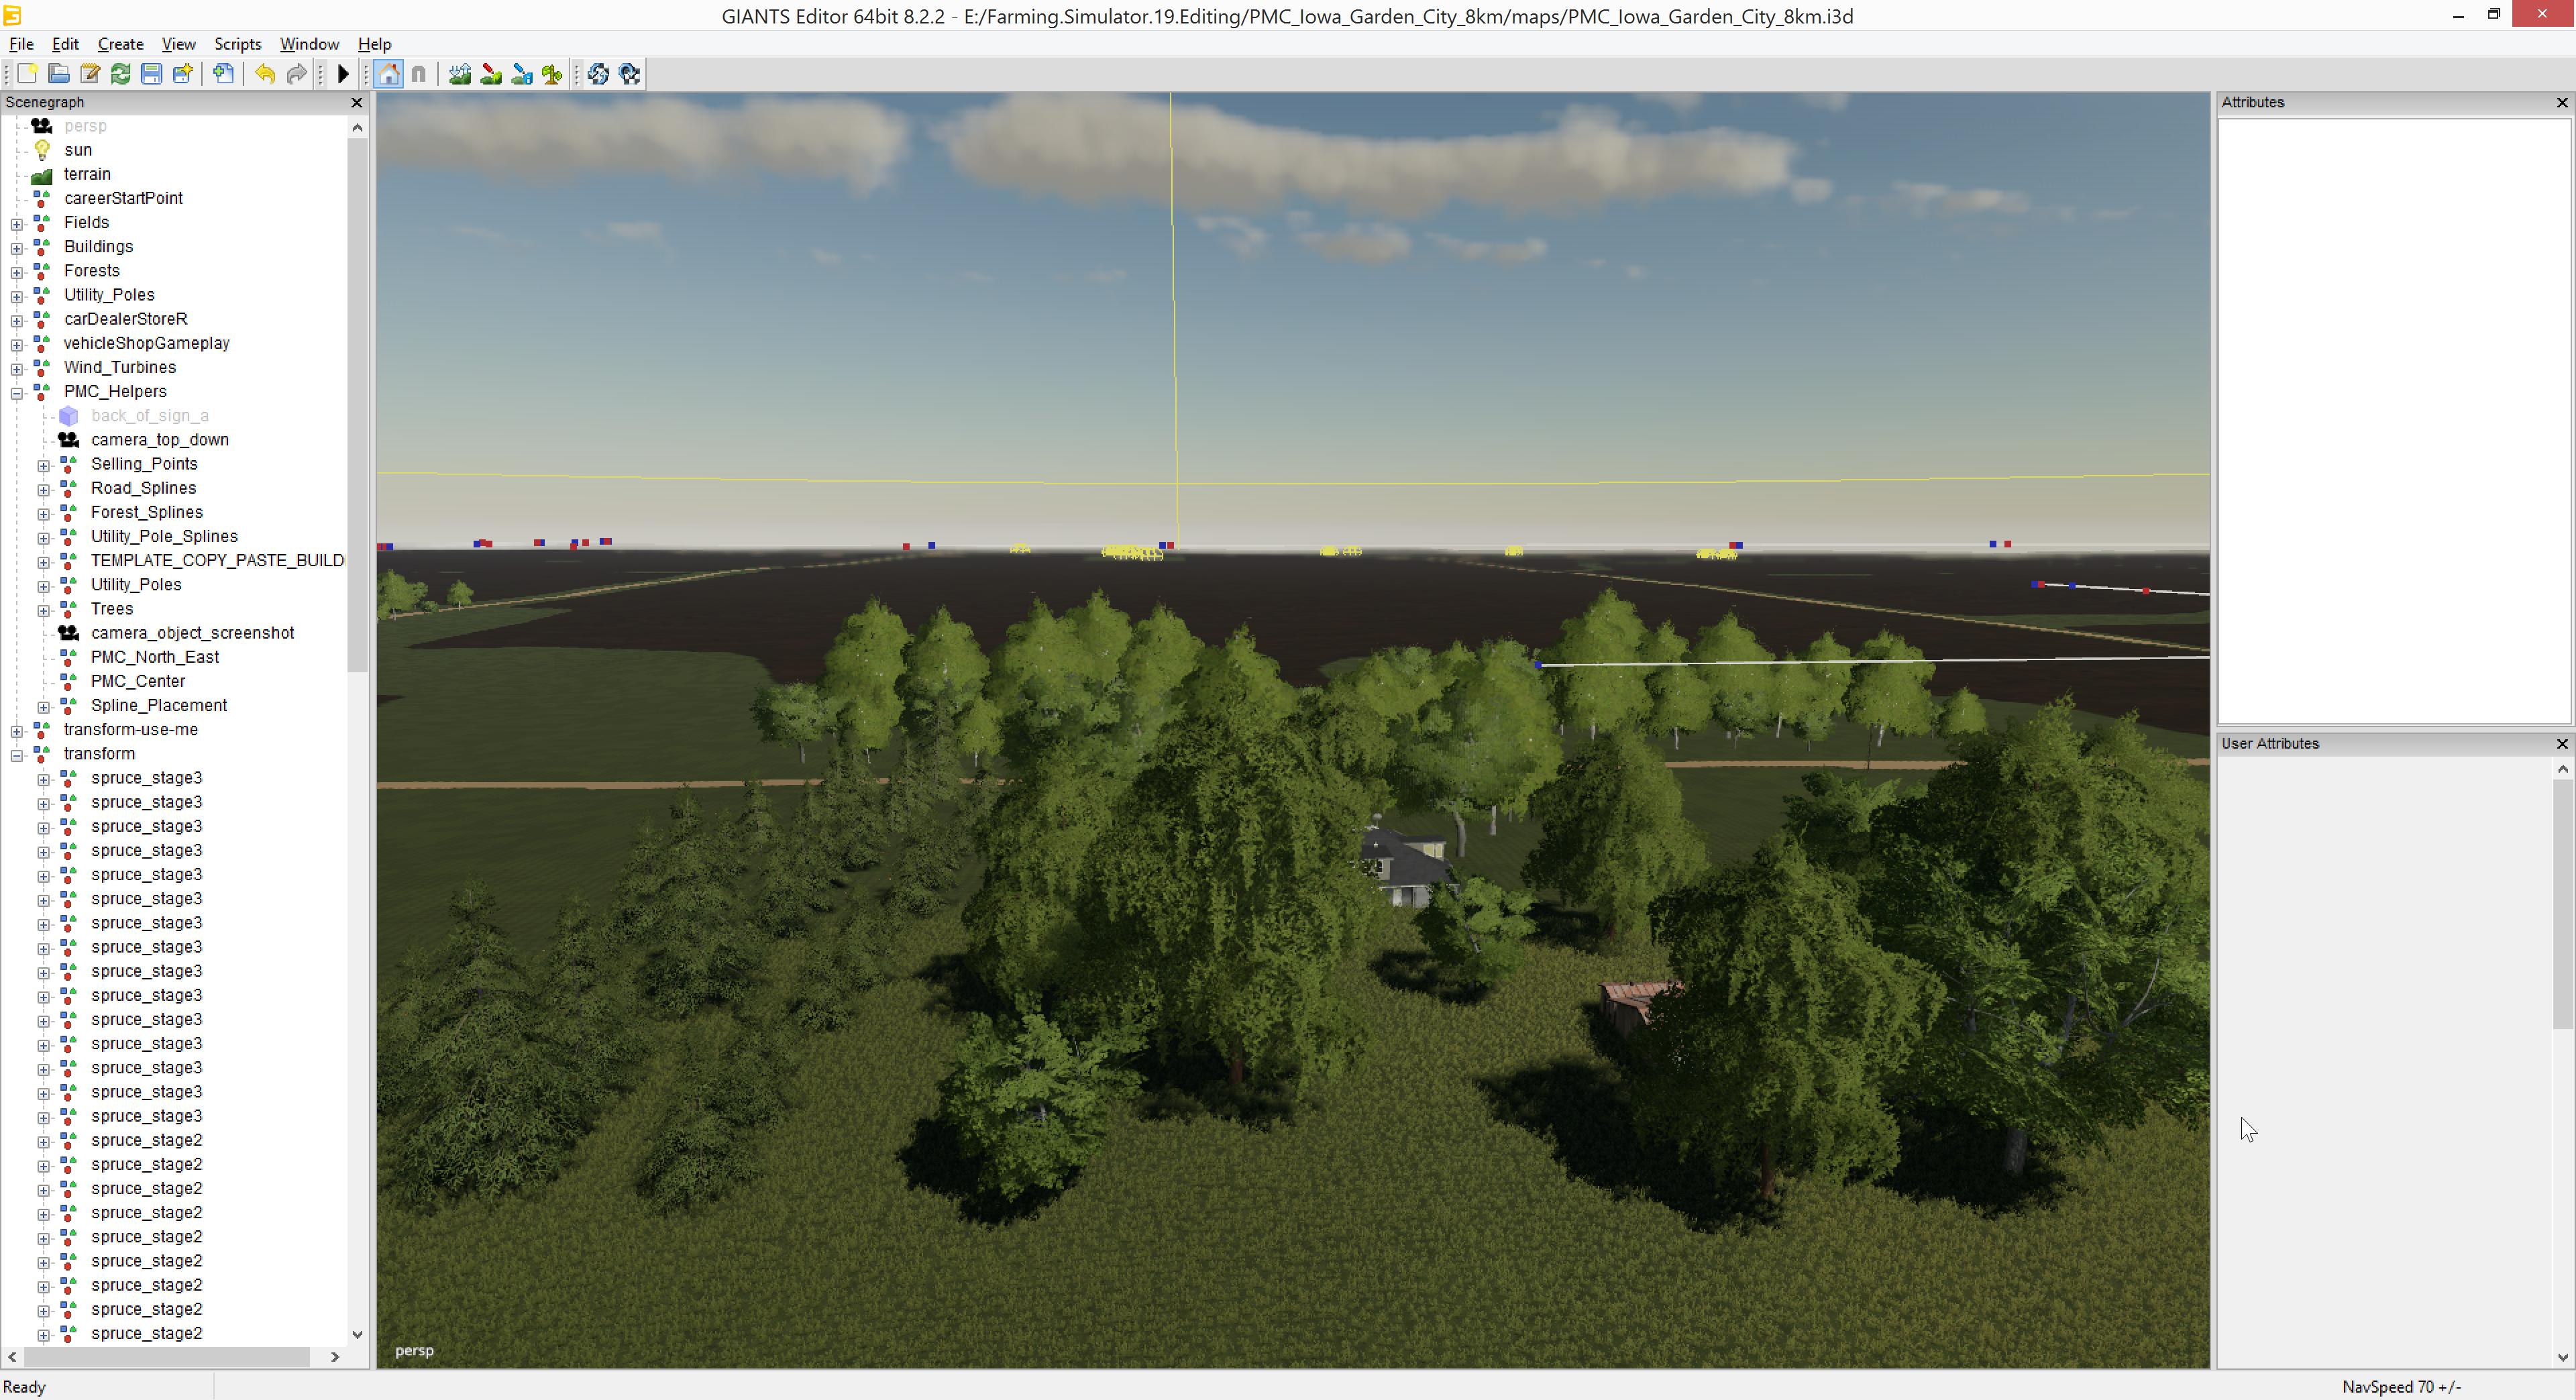Click the notepad-with-pencil toolbar icon
Viewport: 2576px width, 1400px height.
[x=90, y=74]
